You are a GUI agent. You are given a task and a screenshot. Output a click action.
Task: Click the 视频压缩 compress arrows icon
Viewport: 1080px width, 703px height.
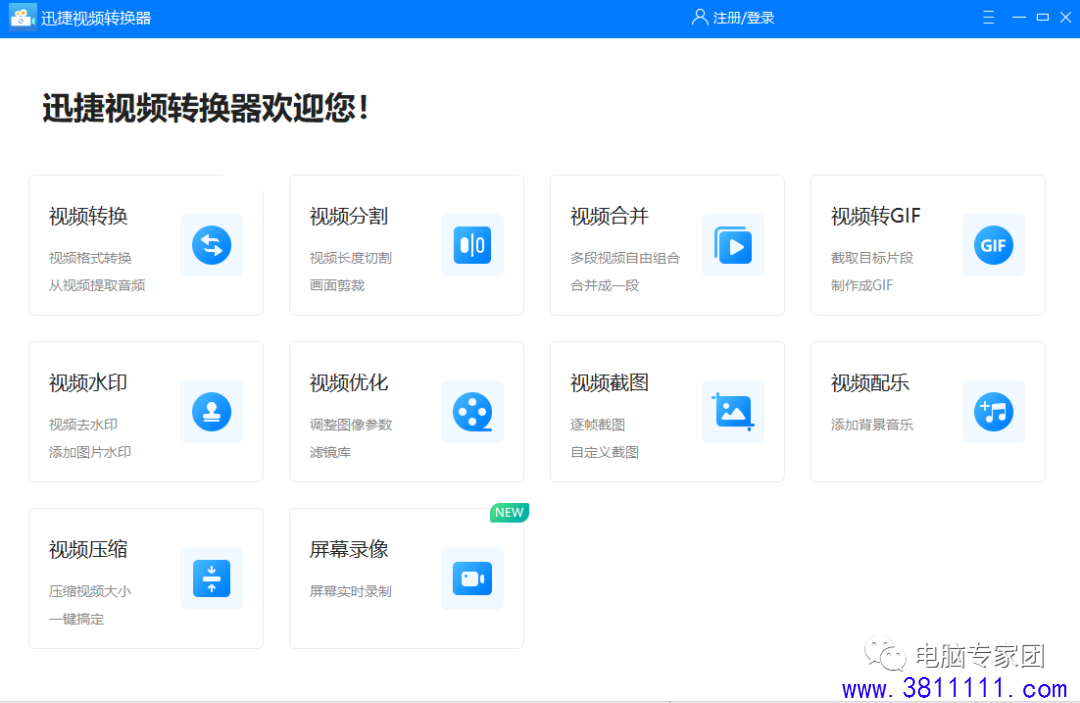coord(211,578)
